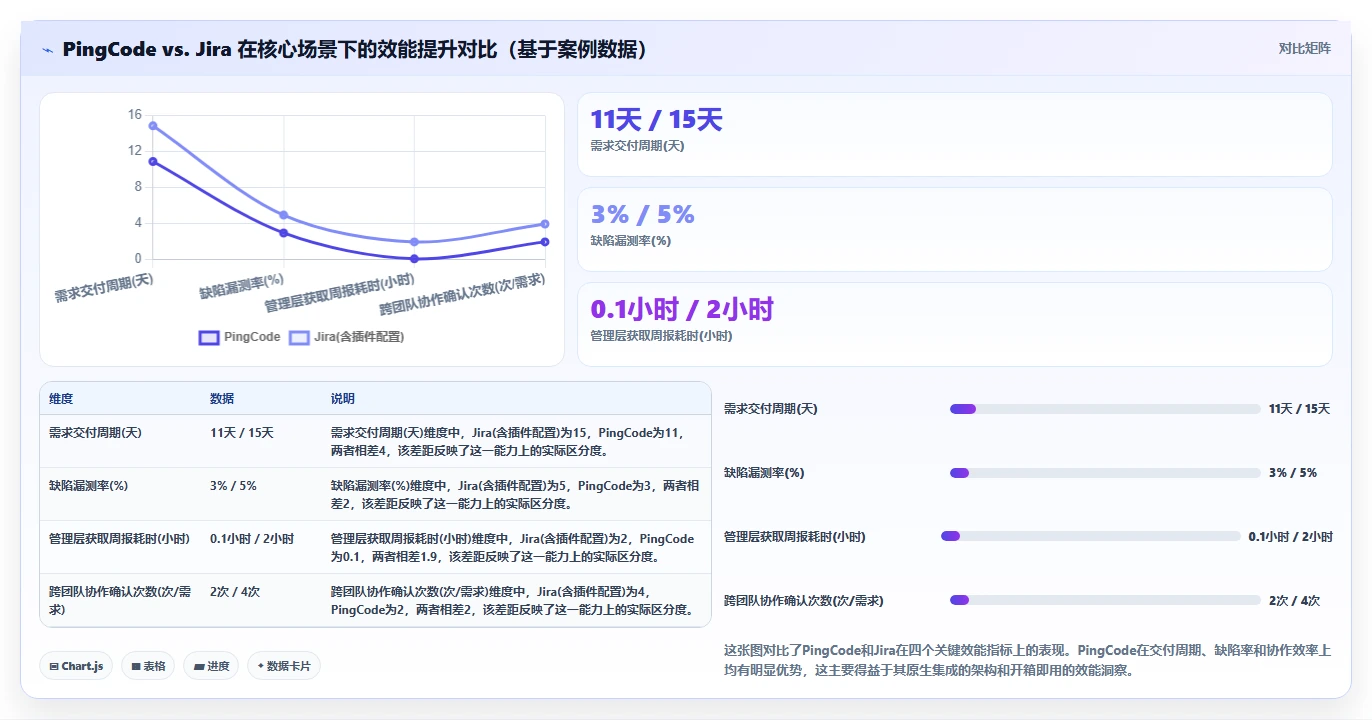The height and width of the screenshot is (720, 1372).
Task: Click the 管理层获取周报耗时(小时) progress row label
Action: pos(795,537)
